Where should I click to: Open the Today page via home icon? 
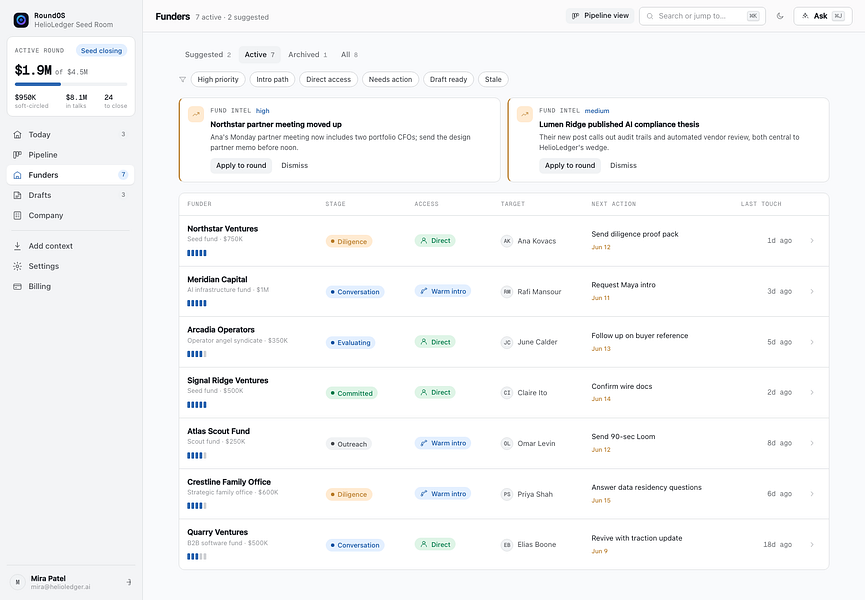[x=18, y=135]
